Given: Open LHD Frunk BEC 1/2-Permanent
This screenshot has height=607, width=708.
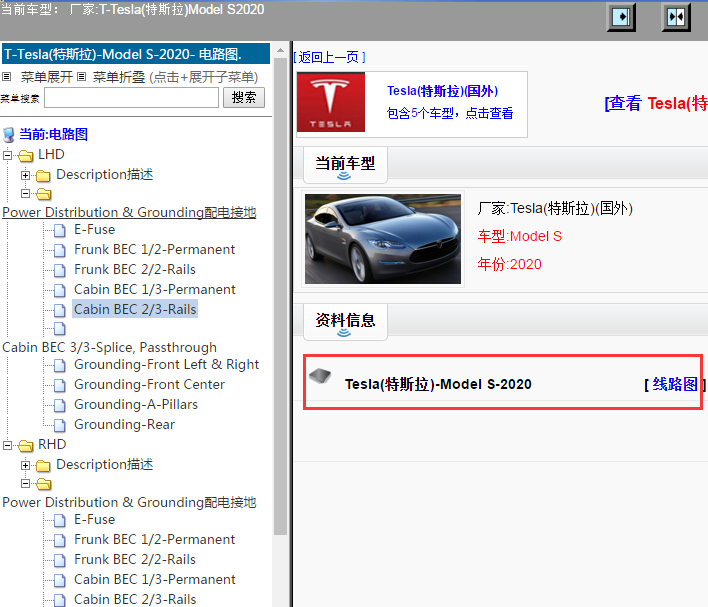Looking at the screenshot, I should 154,249.
